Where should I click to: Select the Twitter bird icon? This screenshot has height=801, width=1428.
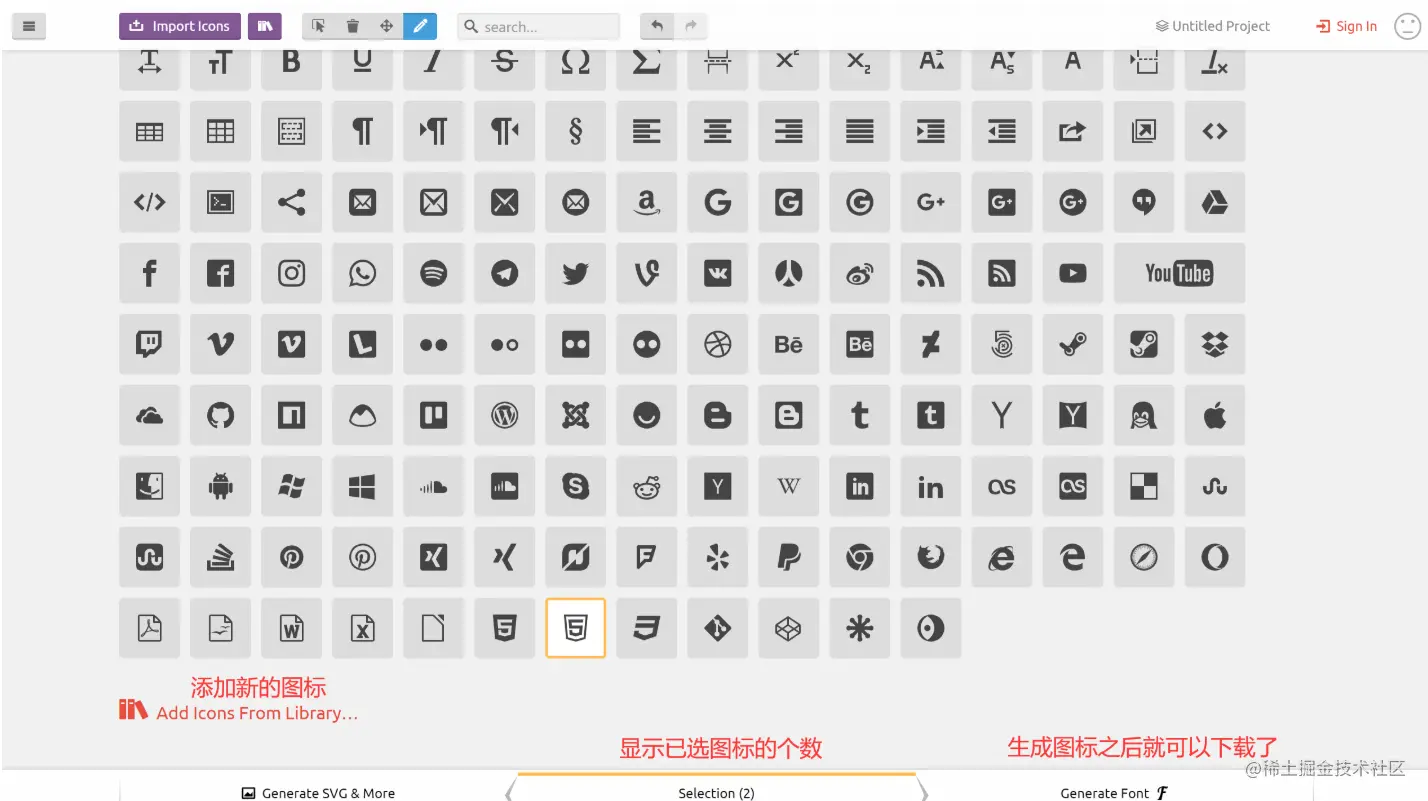click(x=576, y=273)
